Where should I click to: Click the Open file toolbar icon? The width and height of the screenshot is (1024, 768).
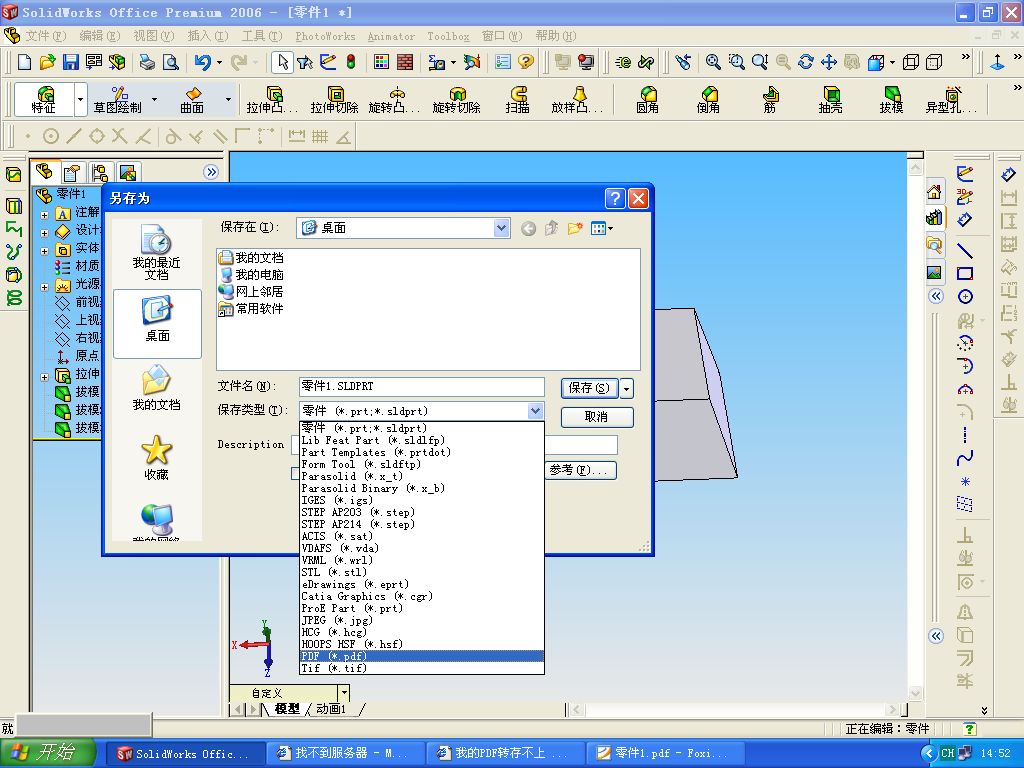point(47,62)
